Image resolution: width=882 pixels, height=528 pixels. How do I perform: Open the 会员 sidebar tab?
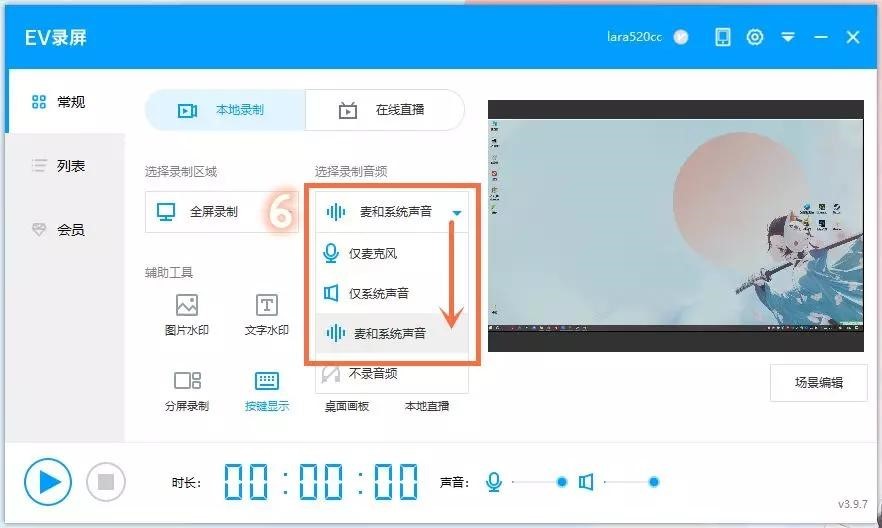tap(65, 229)
